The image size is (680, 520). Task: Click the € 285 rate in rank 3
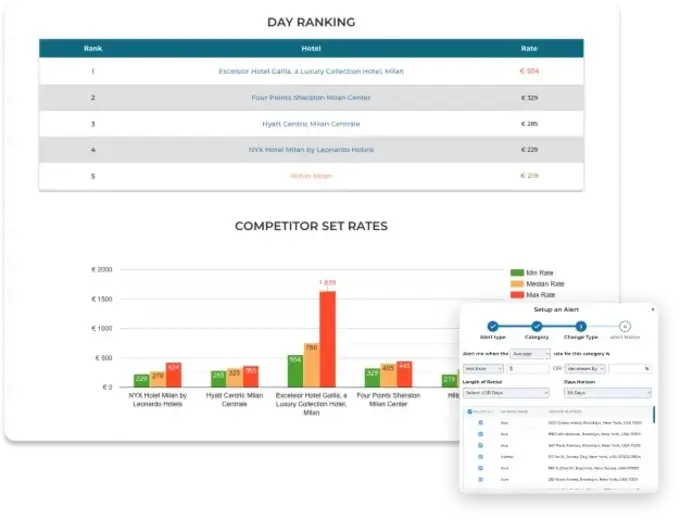[x=529, y=124]
